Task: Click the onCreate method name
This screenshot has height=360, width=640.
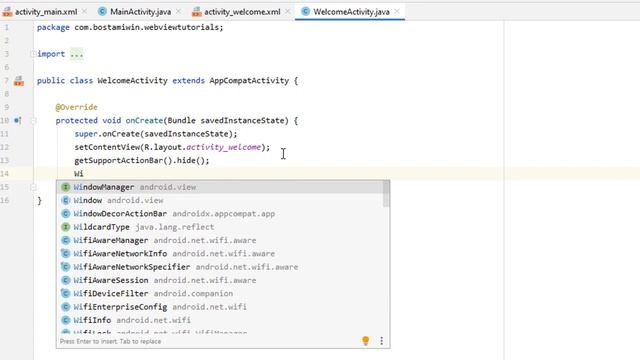Action: (144, 120)
